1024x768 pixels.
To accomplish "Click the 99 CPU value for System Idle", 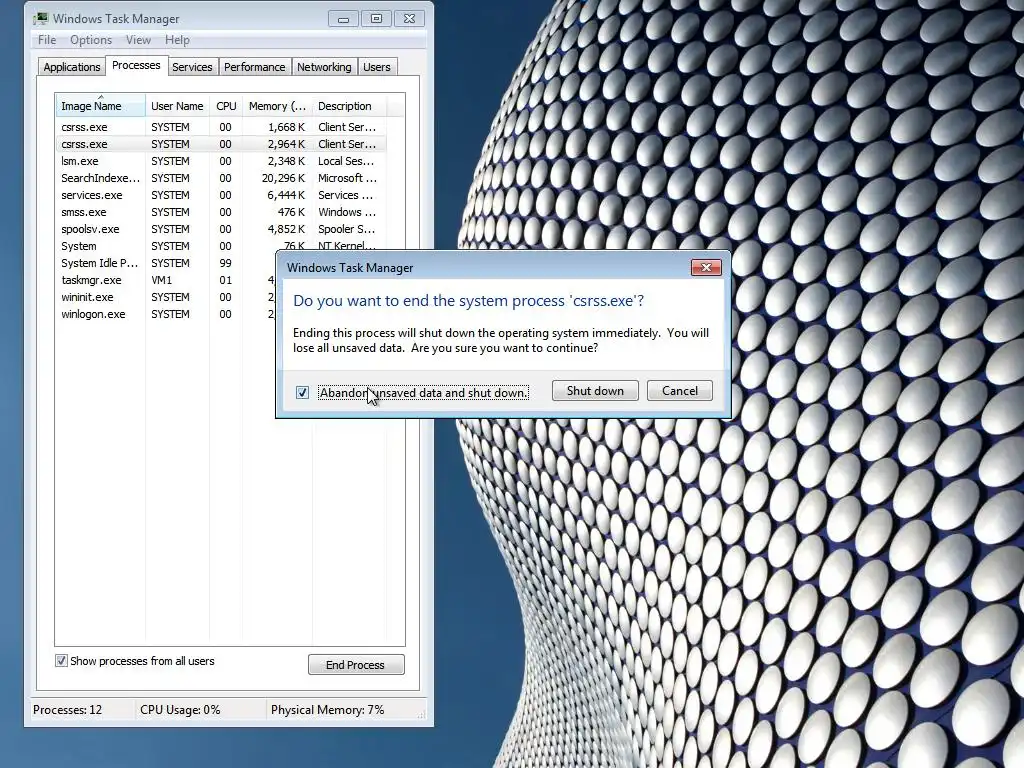I will (225, 263).
